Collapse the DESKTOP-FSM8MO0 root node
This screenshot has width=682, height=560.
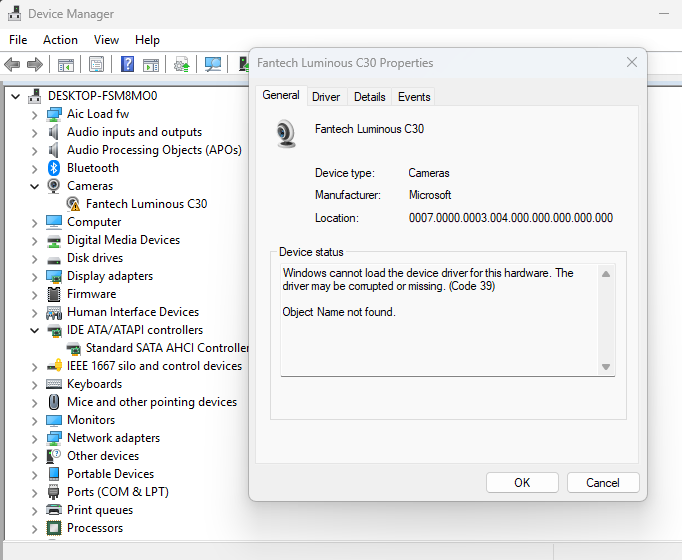16,96
